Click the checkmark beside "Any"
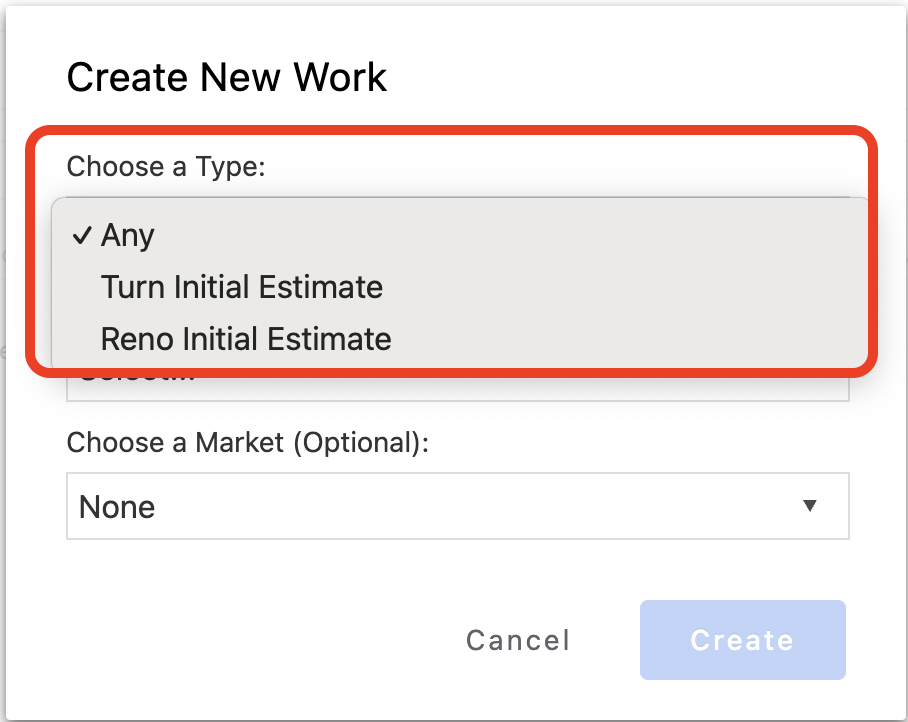908x722 pixels. (82, 236)
